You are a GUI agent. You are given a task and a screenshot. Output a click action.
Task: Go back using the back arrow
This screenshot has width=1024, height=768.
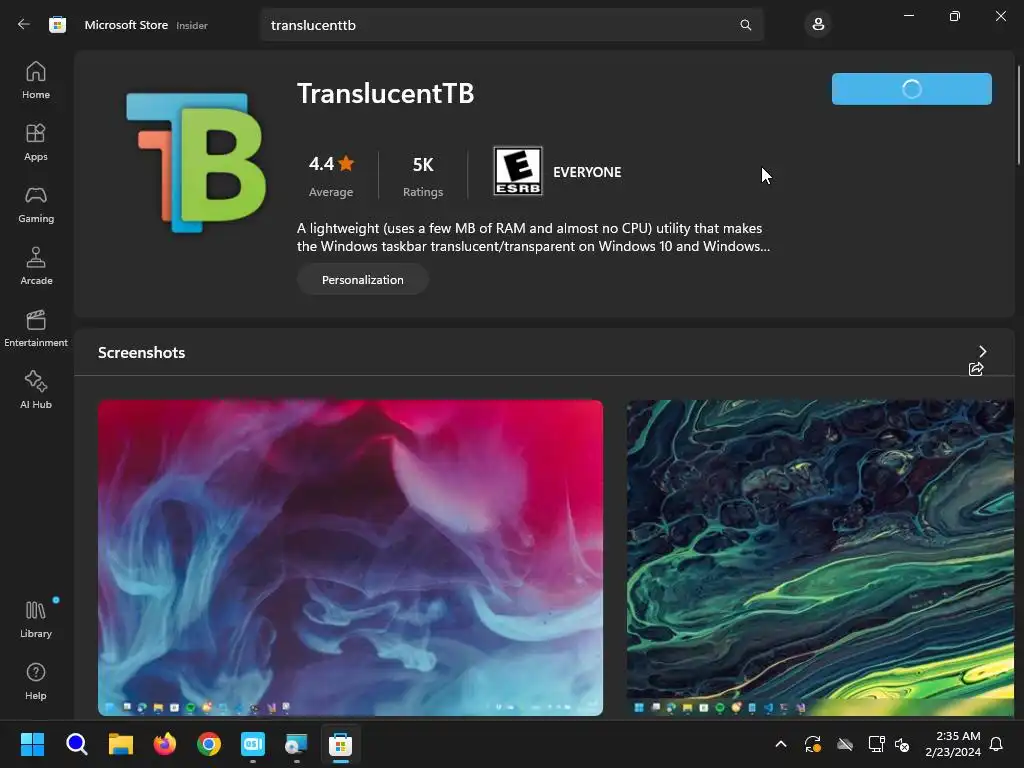click(x=24, y=25)
